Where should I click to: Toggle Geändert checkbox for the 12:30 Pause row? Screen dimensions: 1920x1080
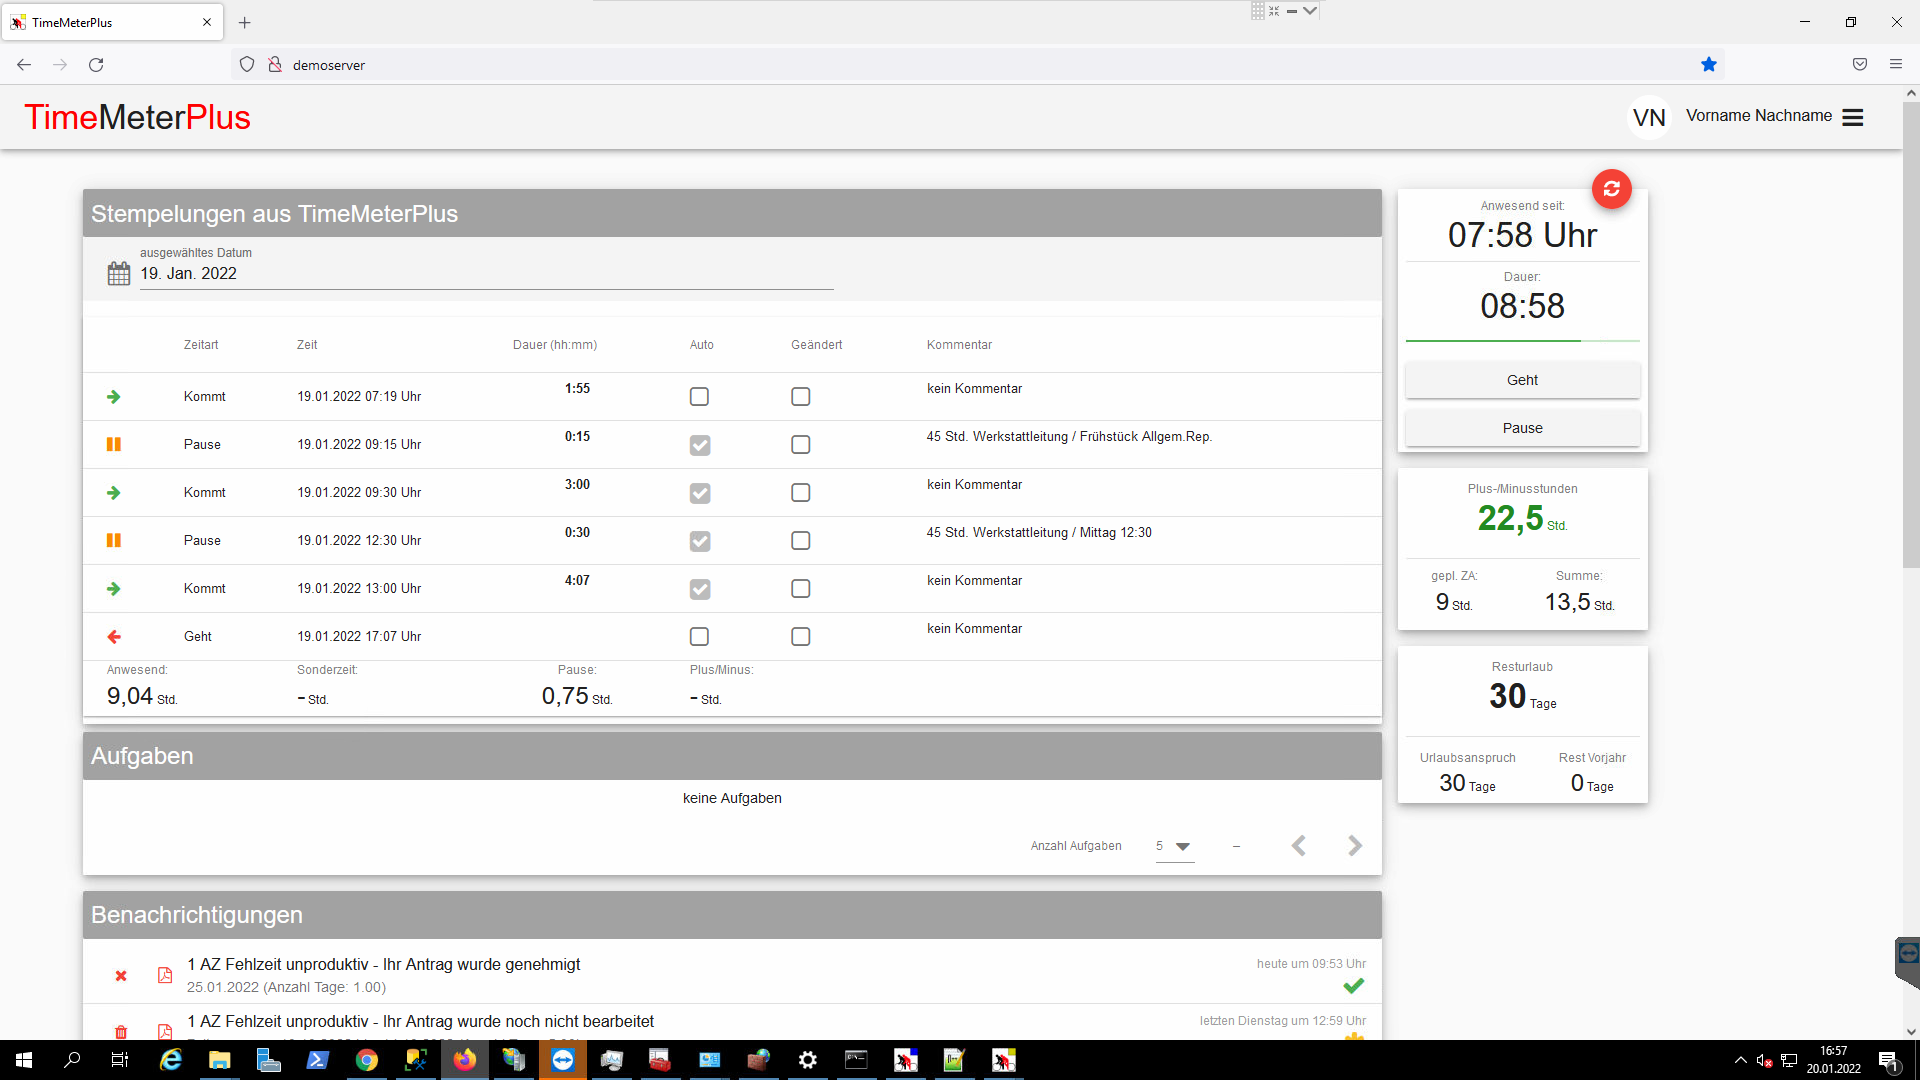[x=801, y=541]
